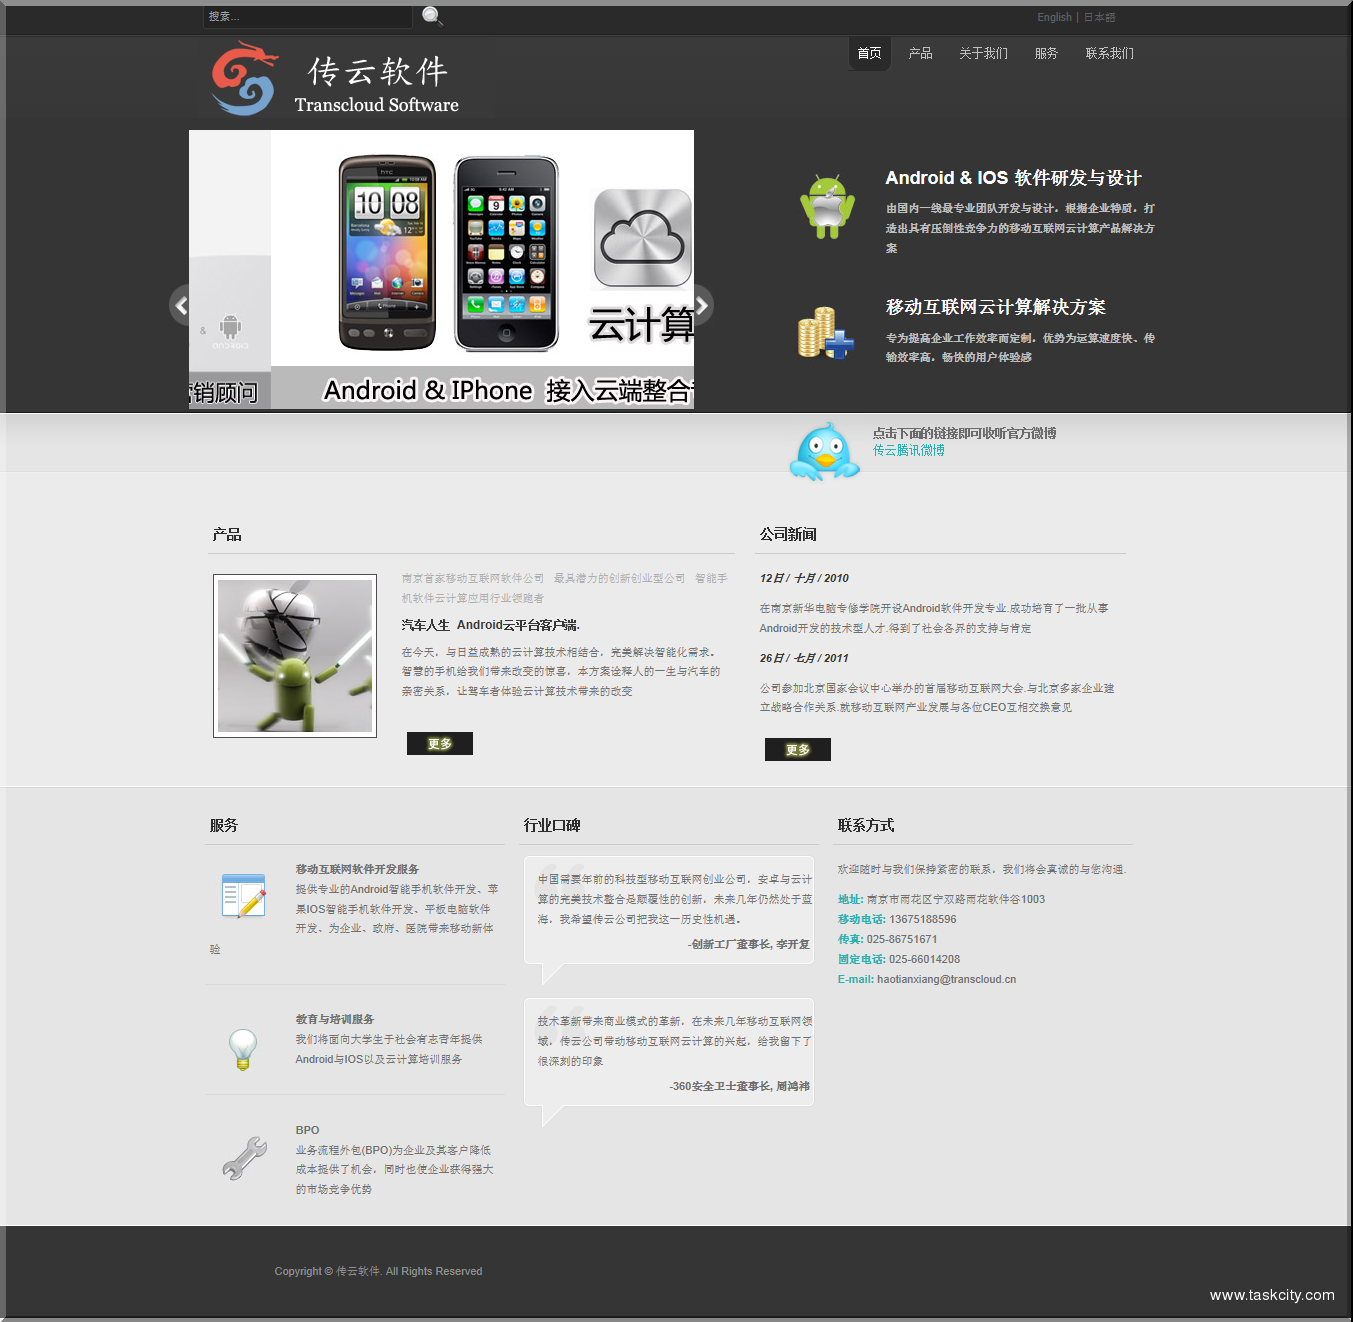Open Android & IOS 软件研发与设计 heading
Screen dimensions: 1353x1322
point(1013,177)
